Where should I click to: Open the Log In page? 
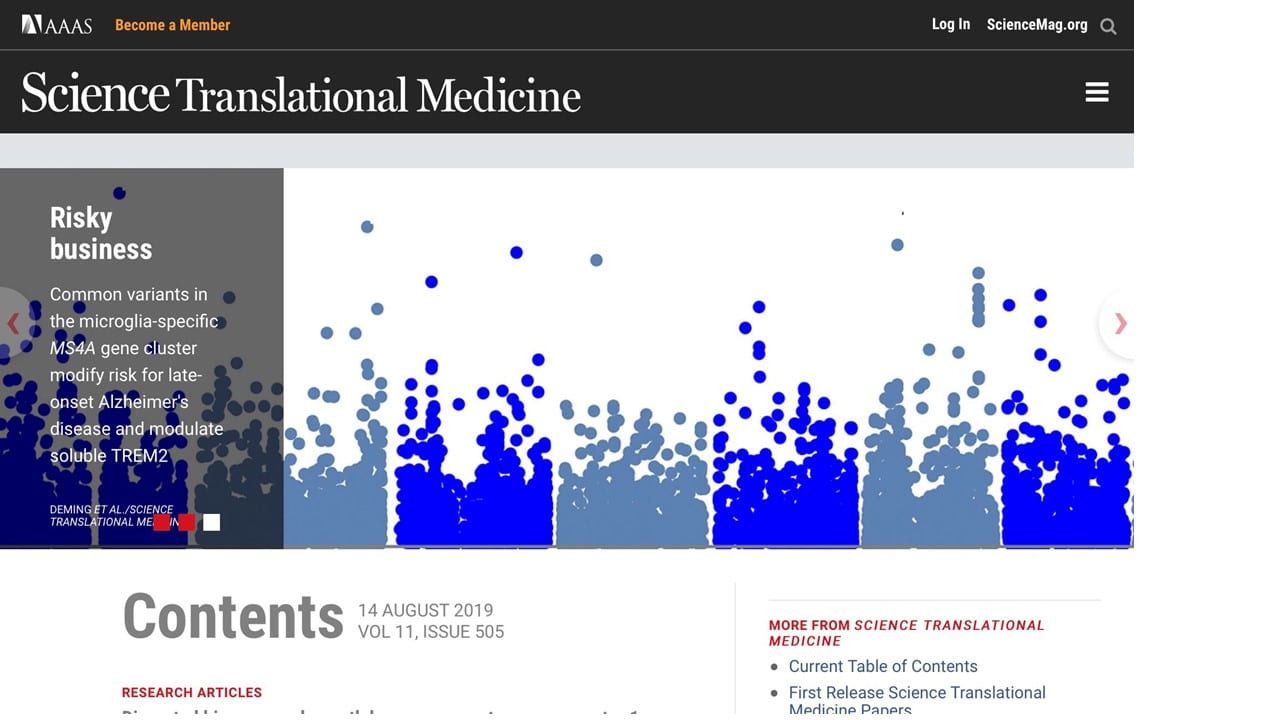(x=951, y=24)
